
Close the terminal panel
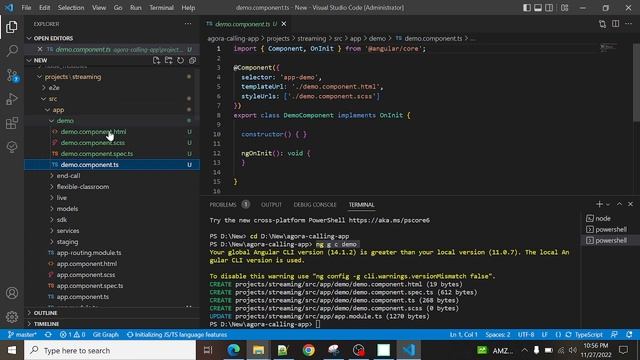click(630, 204)
